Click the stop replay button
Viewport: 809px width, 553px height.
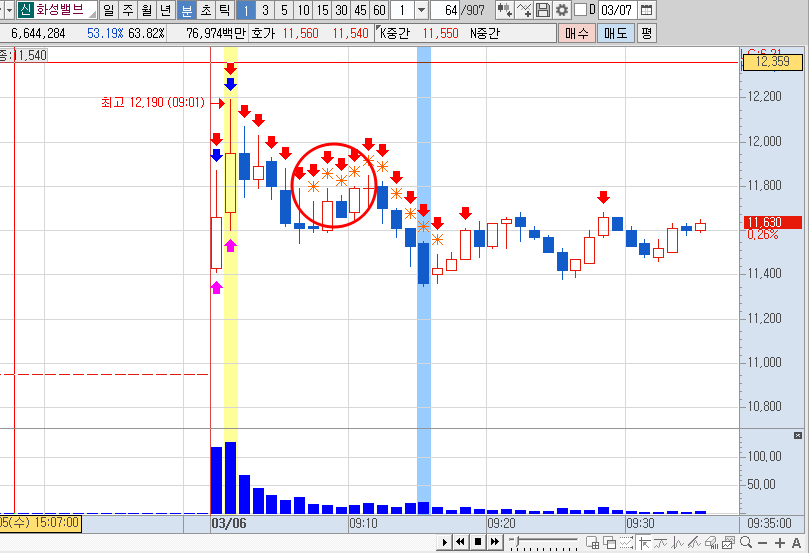tap(478, 542)
